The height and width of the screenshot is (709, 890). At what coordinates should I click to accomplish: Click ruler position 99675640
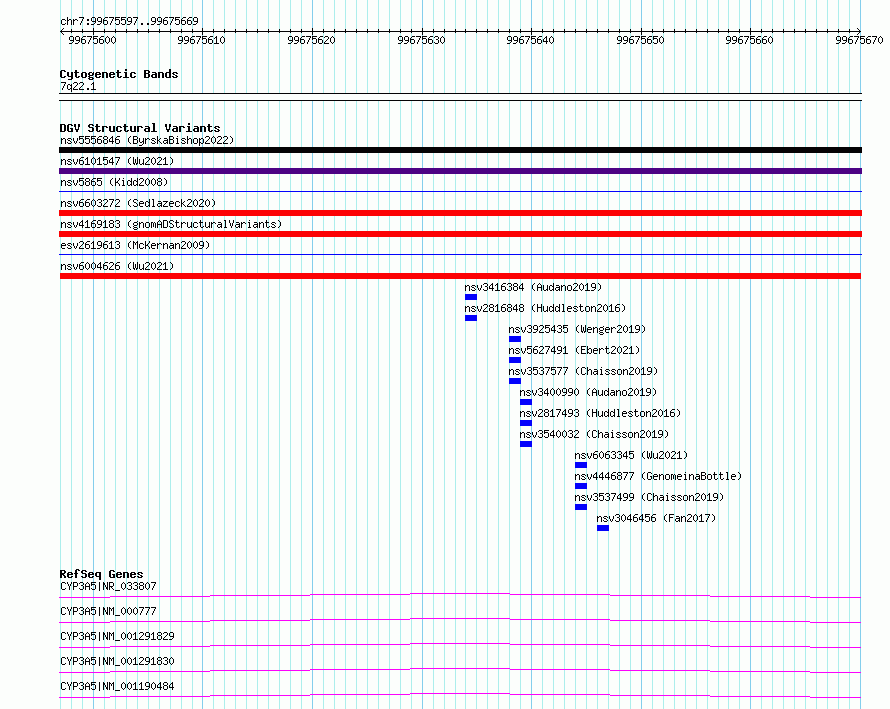[531, 40]
